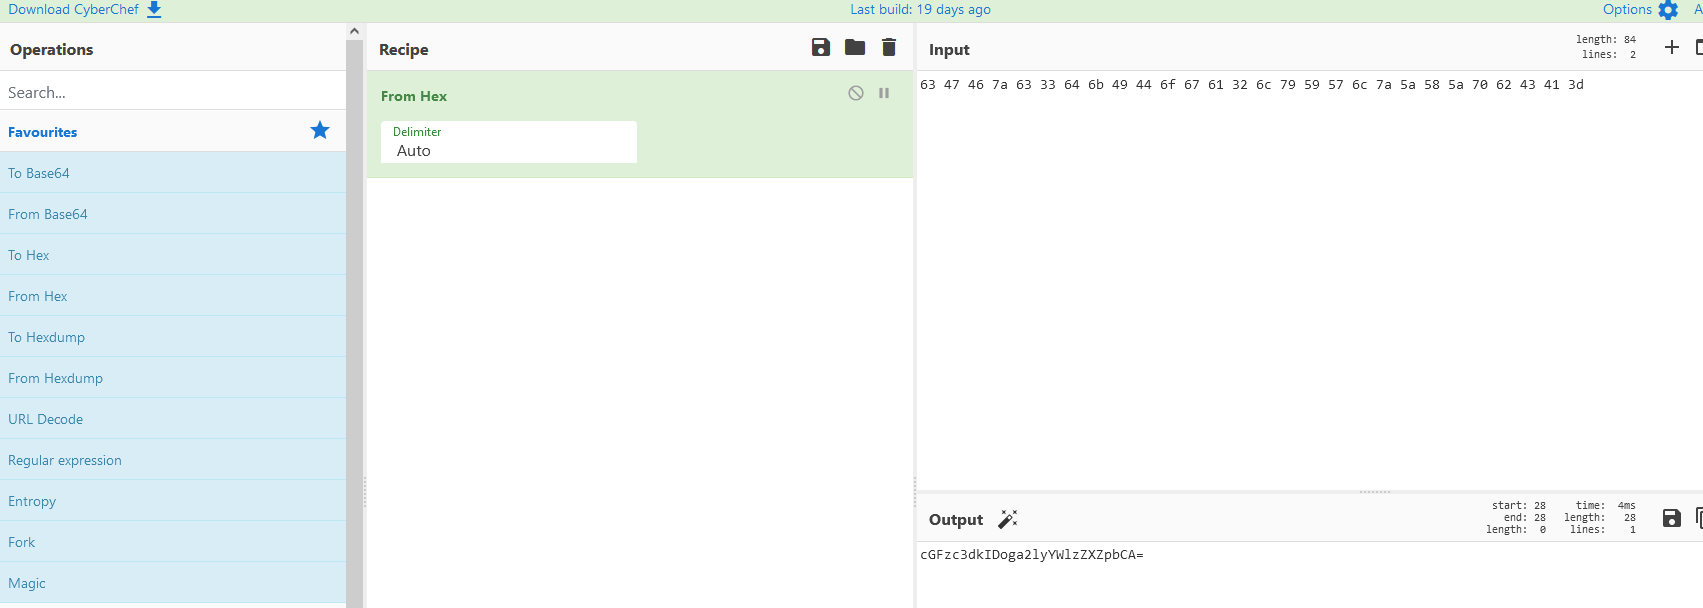
Task: Click inside the Input hex text
Action: click(1251, 85)
